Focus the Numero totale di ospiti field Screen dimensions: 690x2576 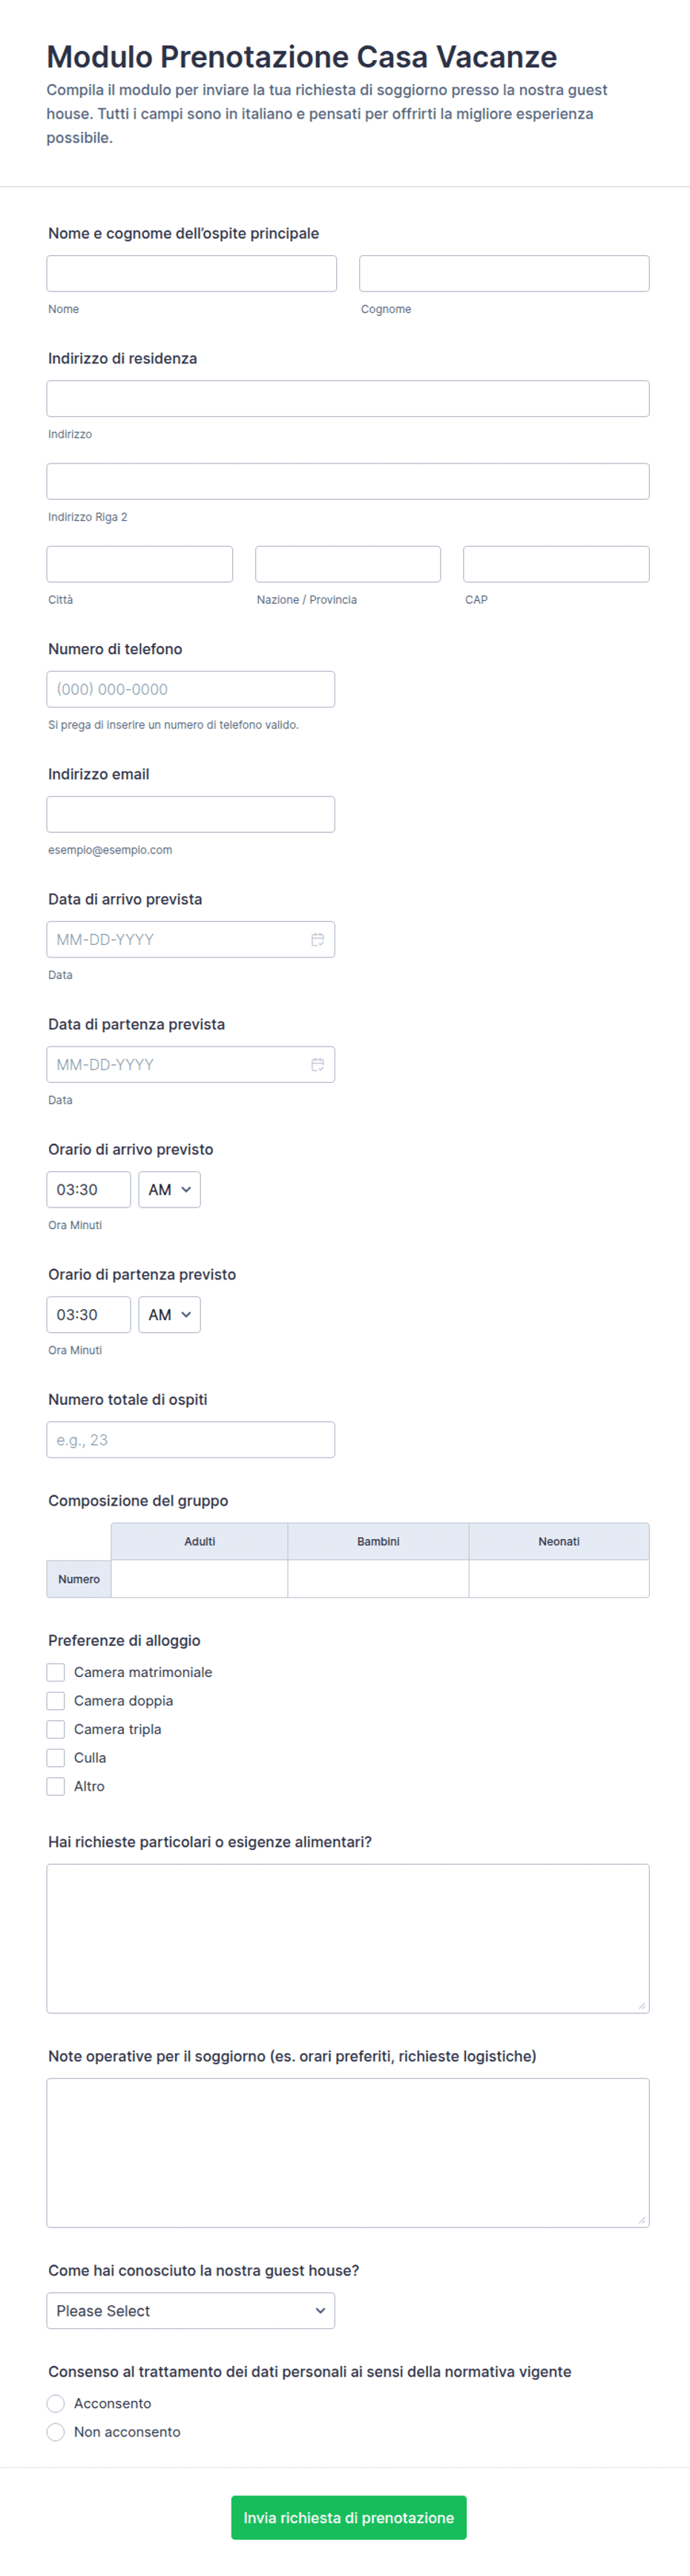(190, 1439)
